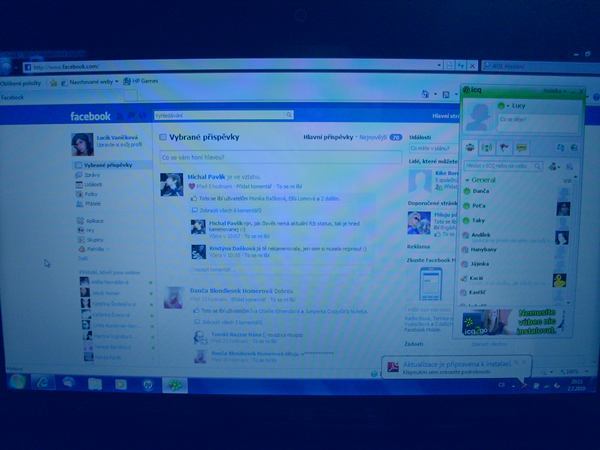600x450 pixels.
Task: Open ICQ add contact dropdown icon
Action: 554,166
